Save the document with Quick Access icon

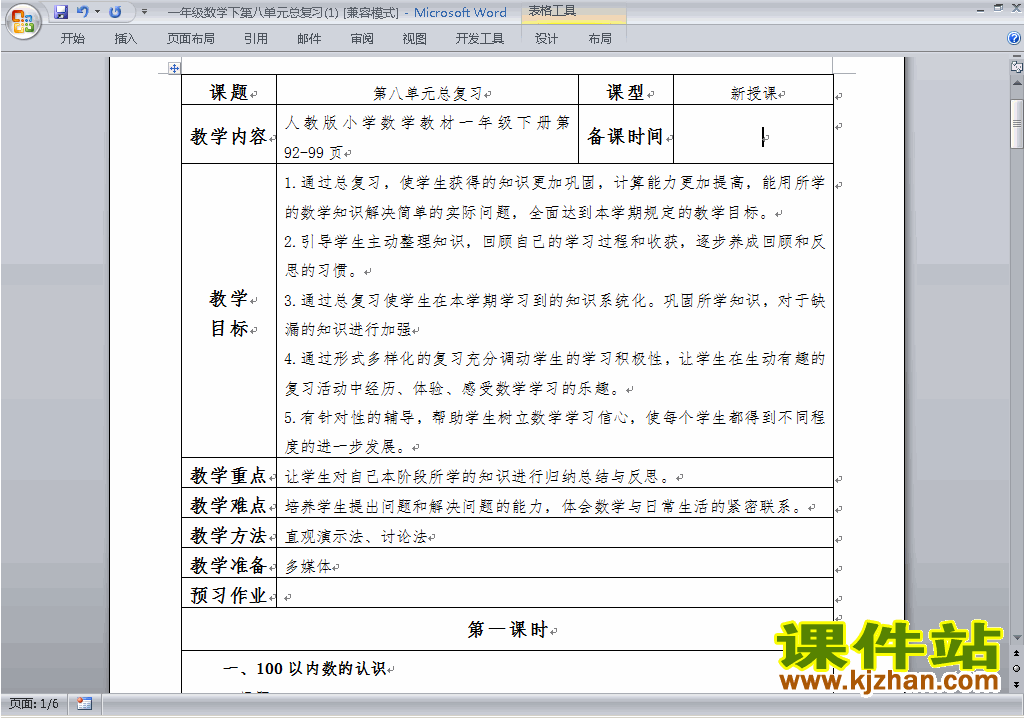(x=61, y=12)
